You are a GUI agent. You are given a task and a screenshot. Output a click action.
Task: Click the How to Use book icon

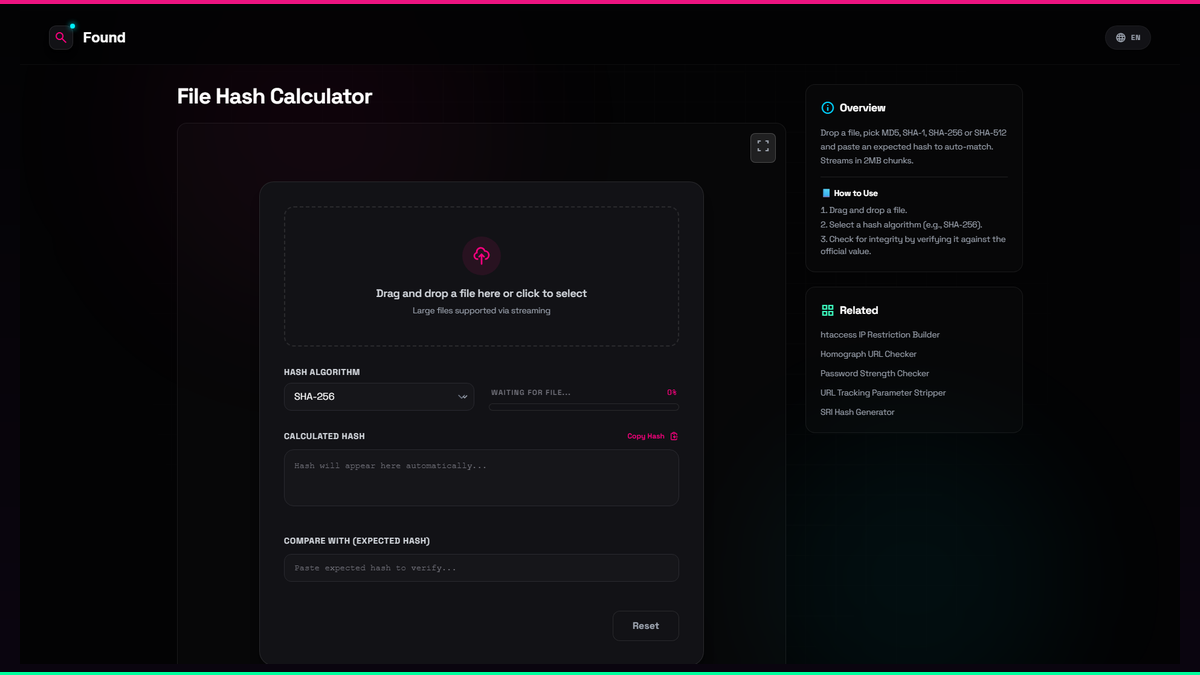pyautogui.click(x=826, y=193)
